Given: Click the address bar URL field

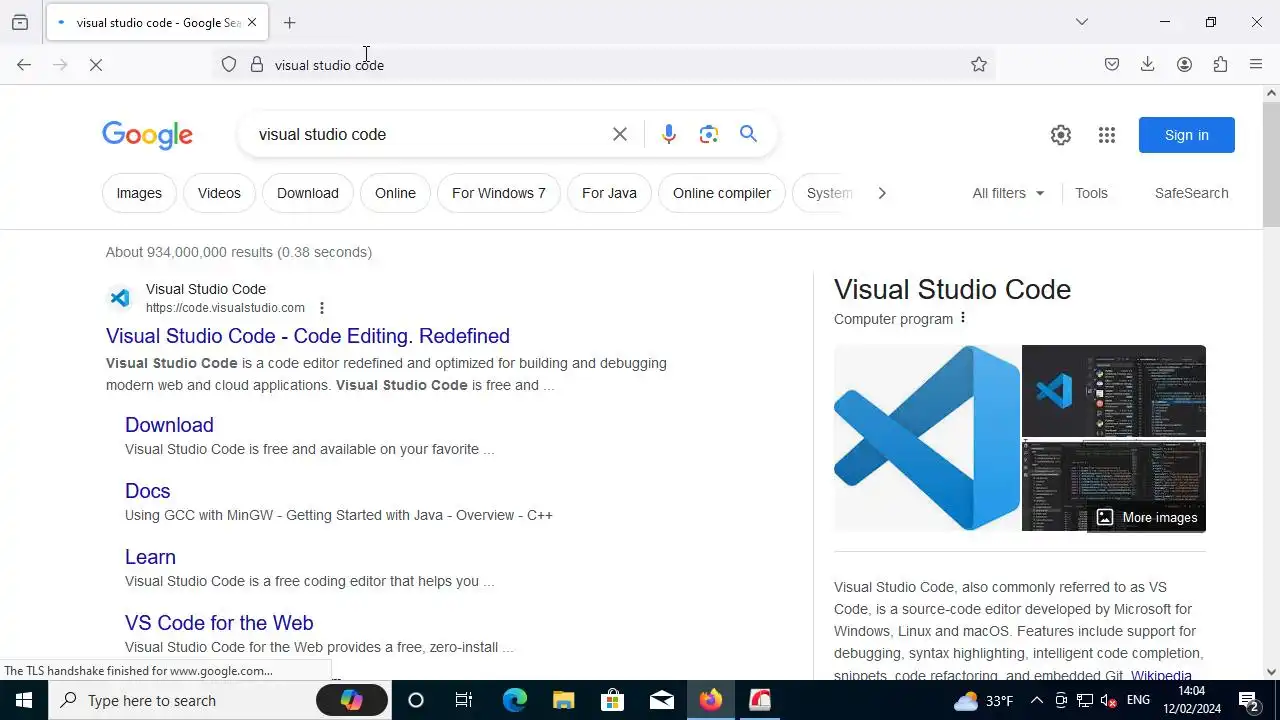Looking at the screenshot, I should point(605,65).
